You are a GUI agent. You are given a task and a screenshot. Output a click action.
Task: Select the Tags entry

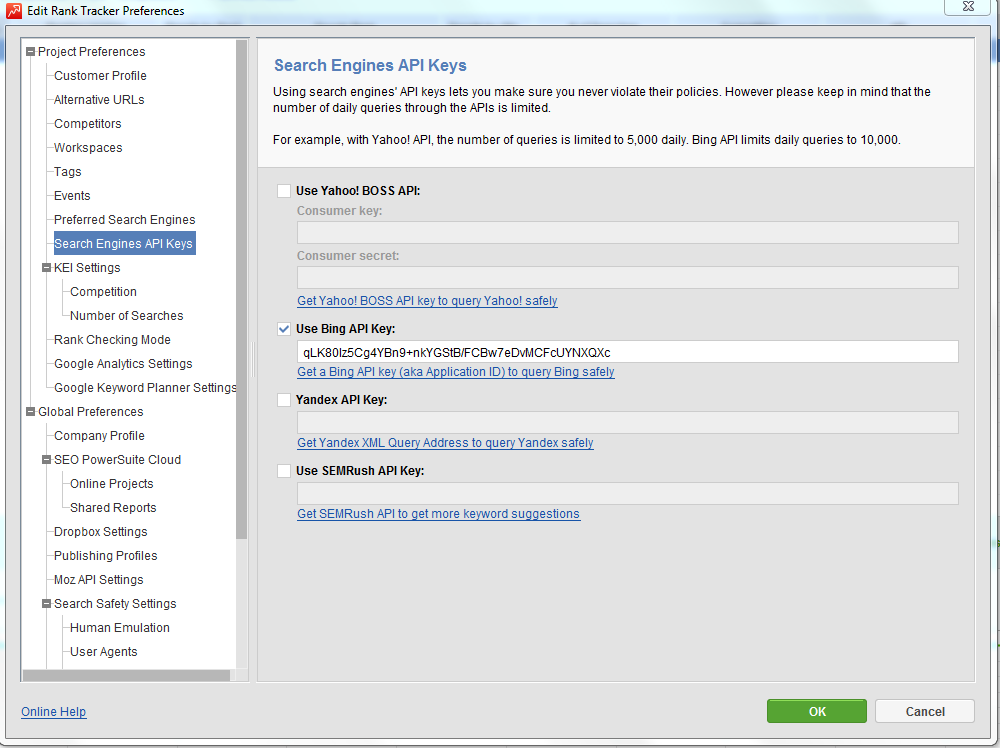(68, 172)
